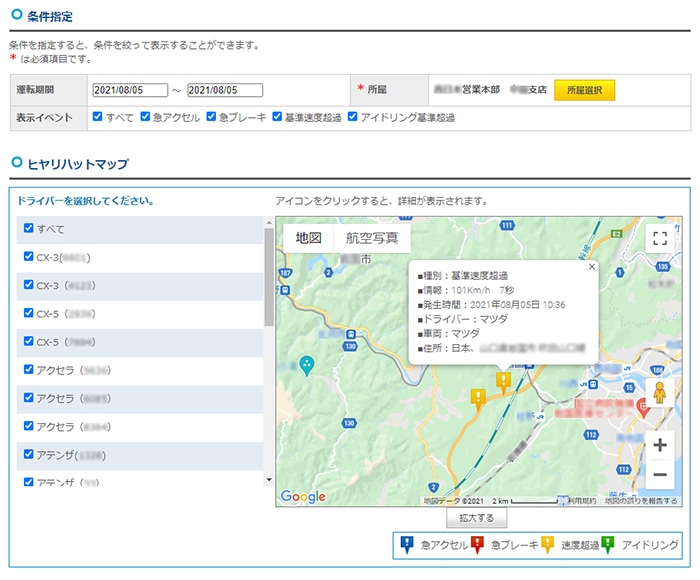Select the 地図 map type
700x580 pixels.
click(308, 238)
